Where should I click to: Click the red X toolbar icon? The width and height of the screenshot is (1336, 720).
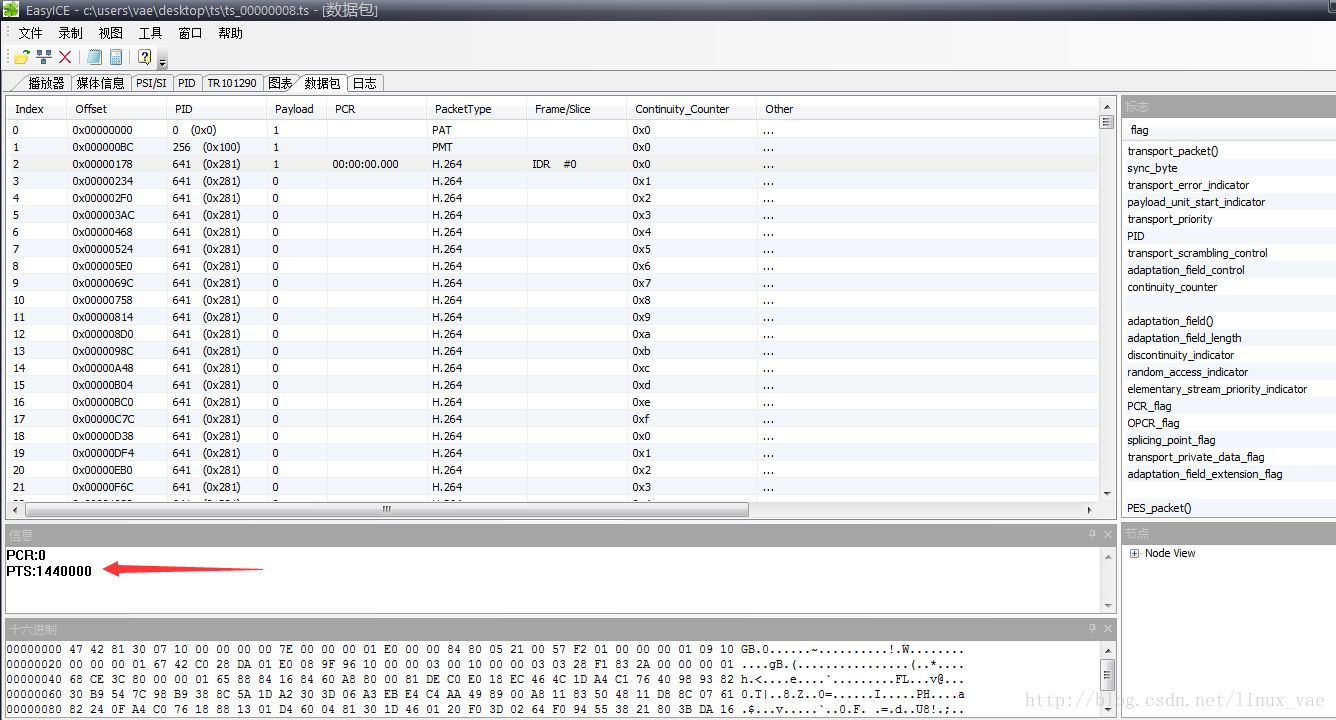click(66, 57)
